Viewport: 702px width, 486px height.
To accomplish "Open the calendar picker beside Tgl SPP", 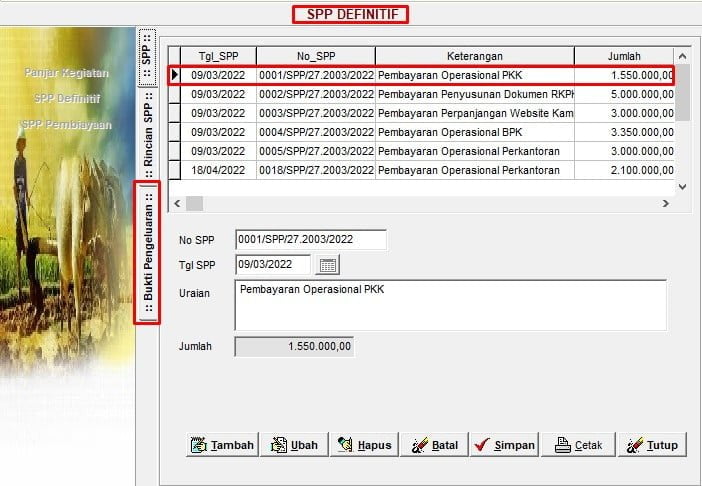I will 328,265.
